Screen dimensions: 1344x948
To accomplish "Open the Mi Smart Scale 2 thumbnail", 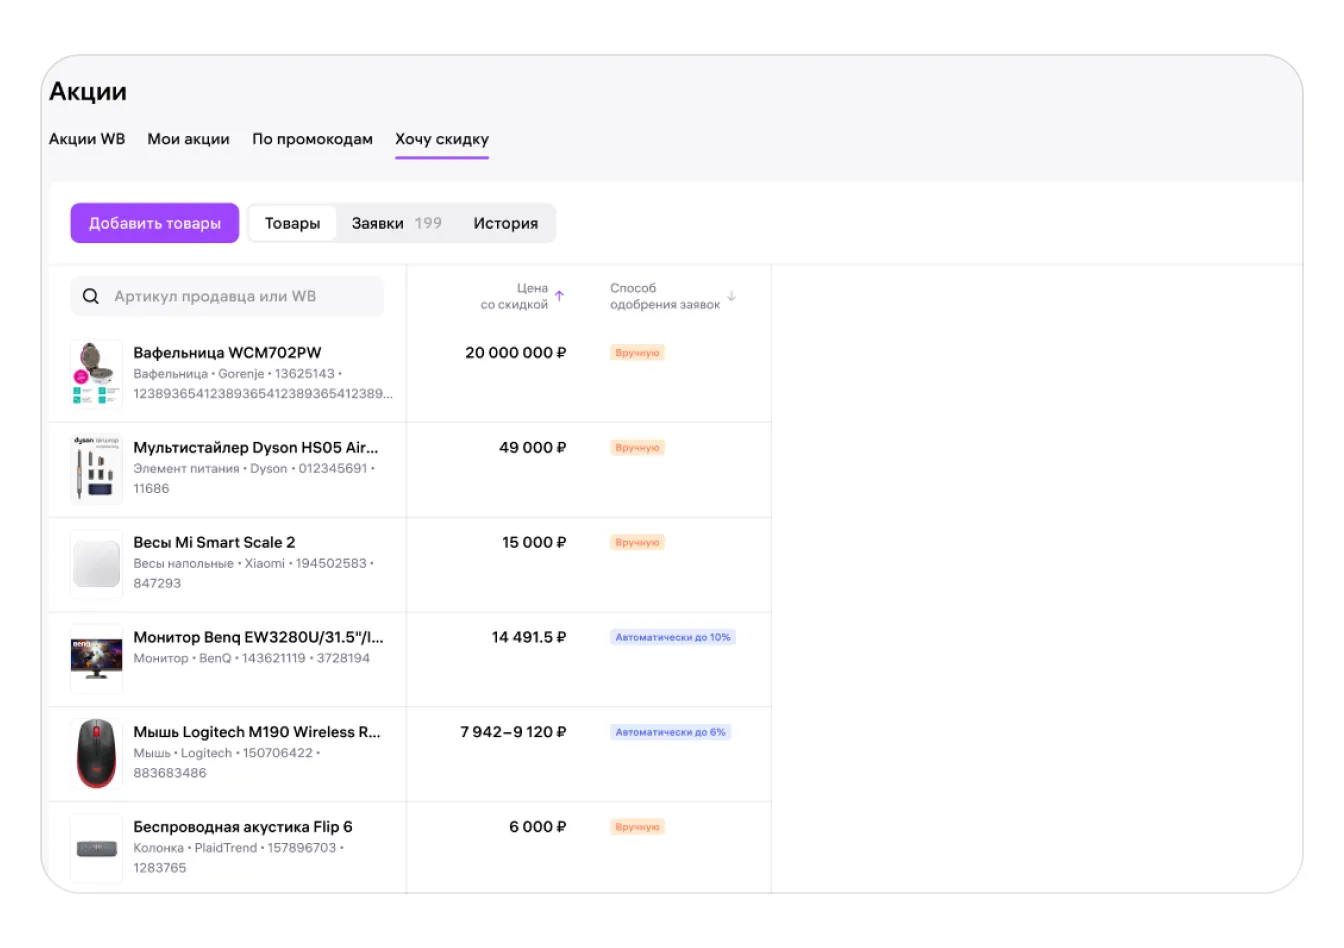I will coord(96,563).
